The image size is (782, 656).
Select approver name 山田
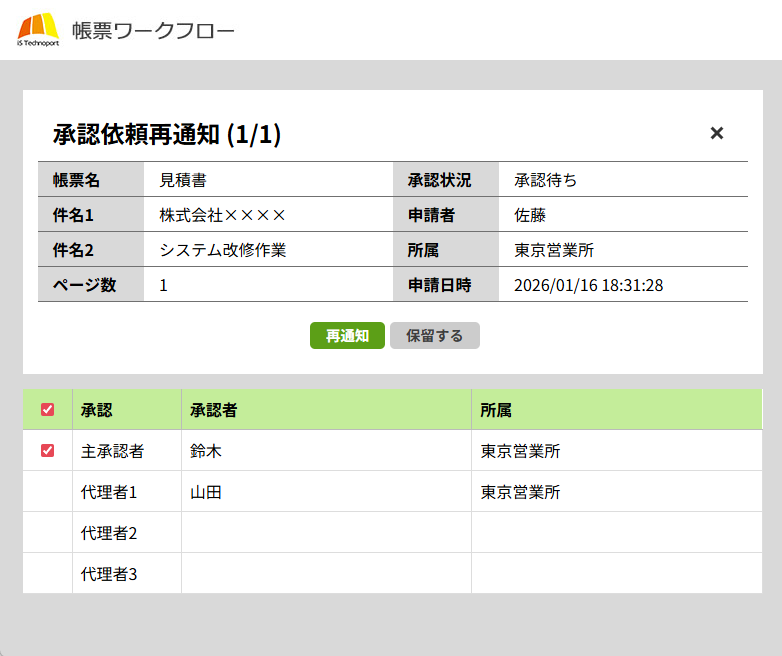pos(205,492)
